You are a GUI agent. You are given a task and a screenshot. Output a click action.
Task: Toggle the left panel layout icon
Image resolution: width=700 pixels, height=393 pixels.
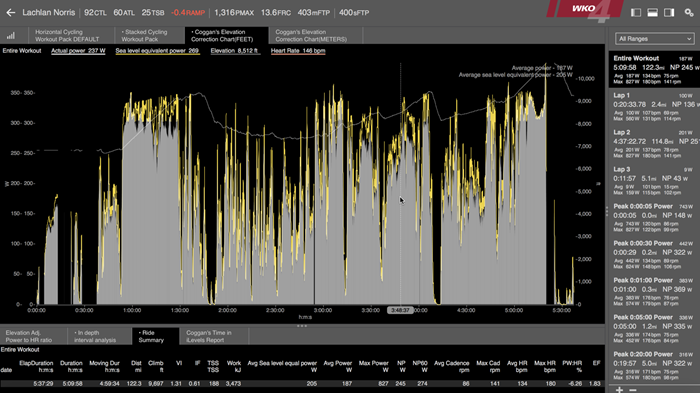(x=636, y=13)
